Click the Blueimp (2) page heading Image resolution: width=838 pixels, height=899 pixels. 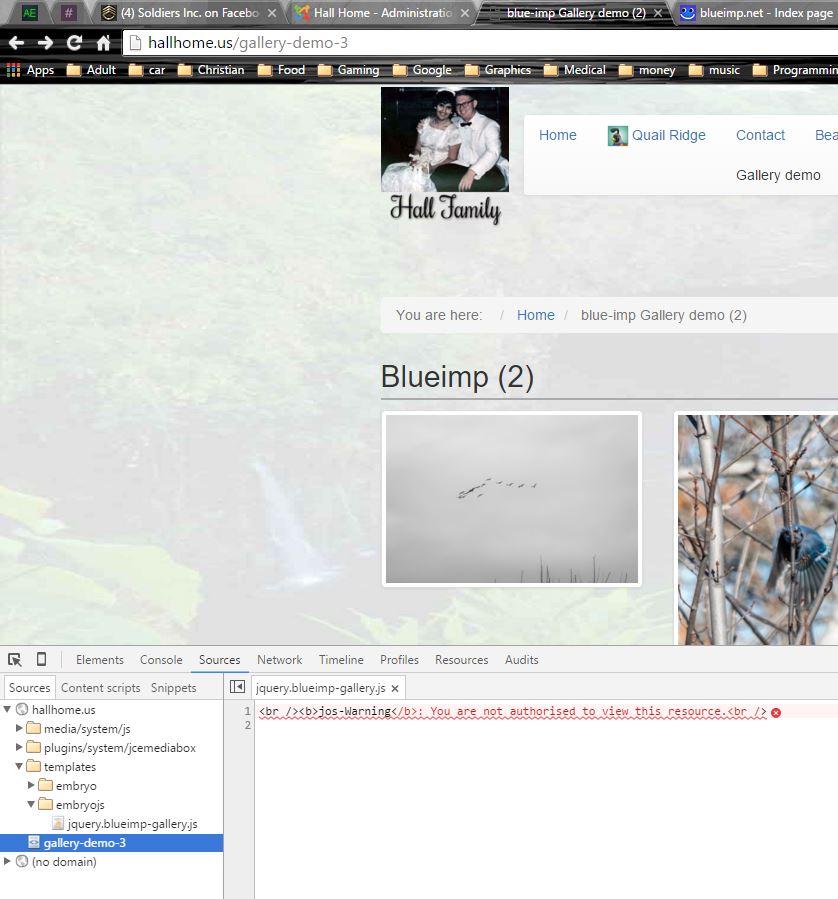click(457, 377)
